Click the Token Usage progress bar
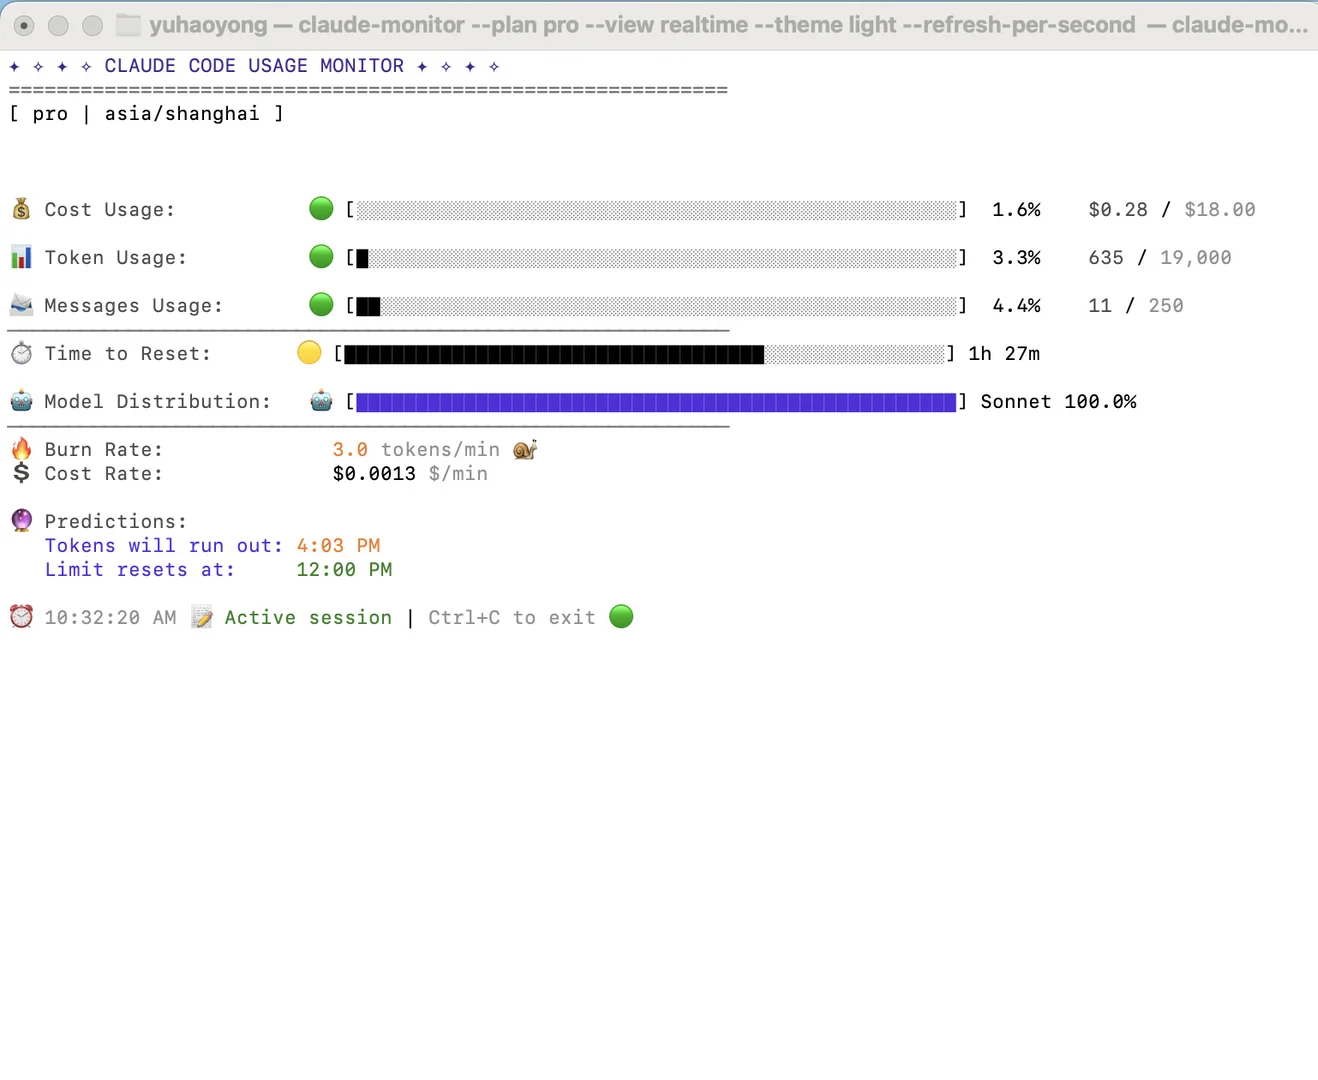 coord(656,258)
